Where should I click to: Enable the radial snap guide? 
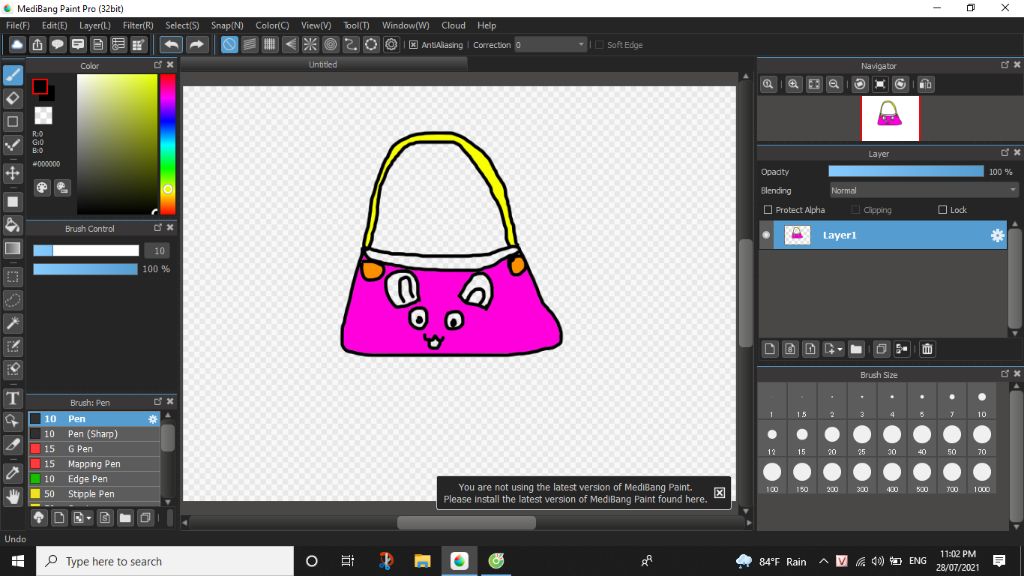tap(310, 44)
